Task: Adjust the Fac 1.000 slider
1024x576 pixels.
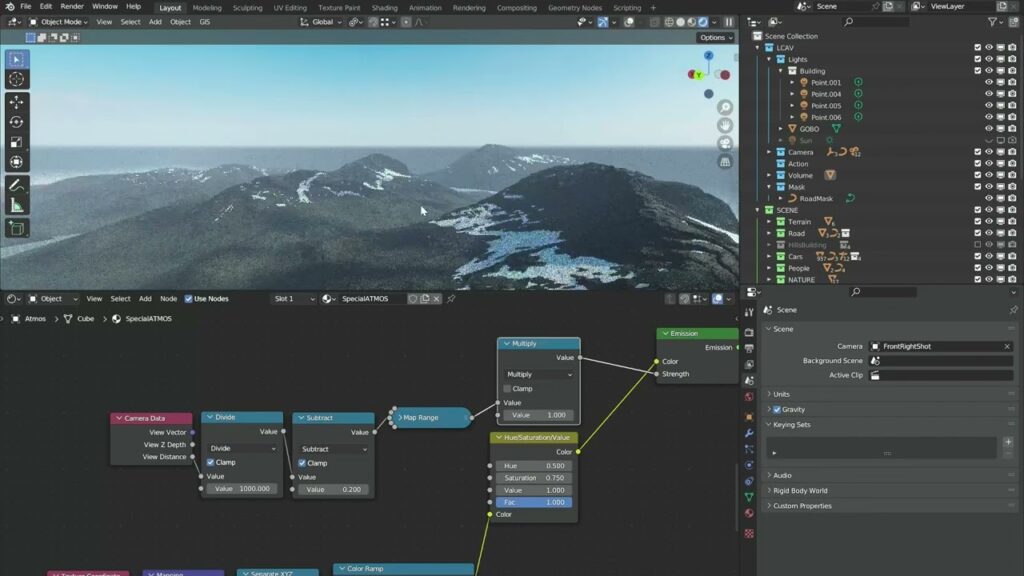Action: click(x=534, y=502)
